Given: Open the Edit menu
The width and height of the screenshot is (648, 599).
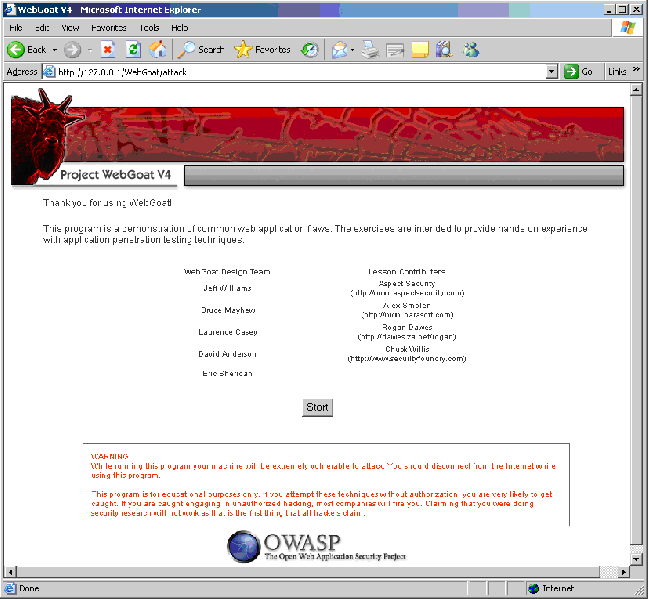Looking at the screenshot, I should tap(42, 28).
